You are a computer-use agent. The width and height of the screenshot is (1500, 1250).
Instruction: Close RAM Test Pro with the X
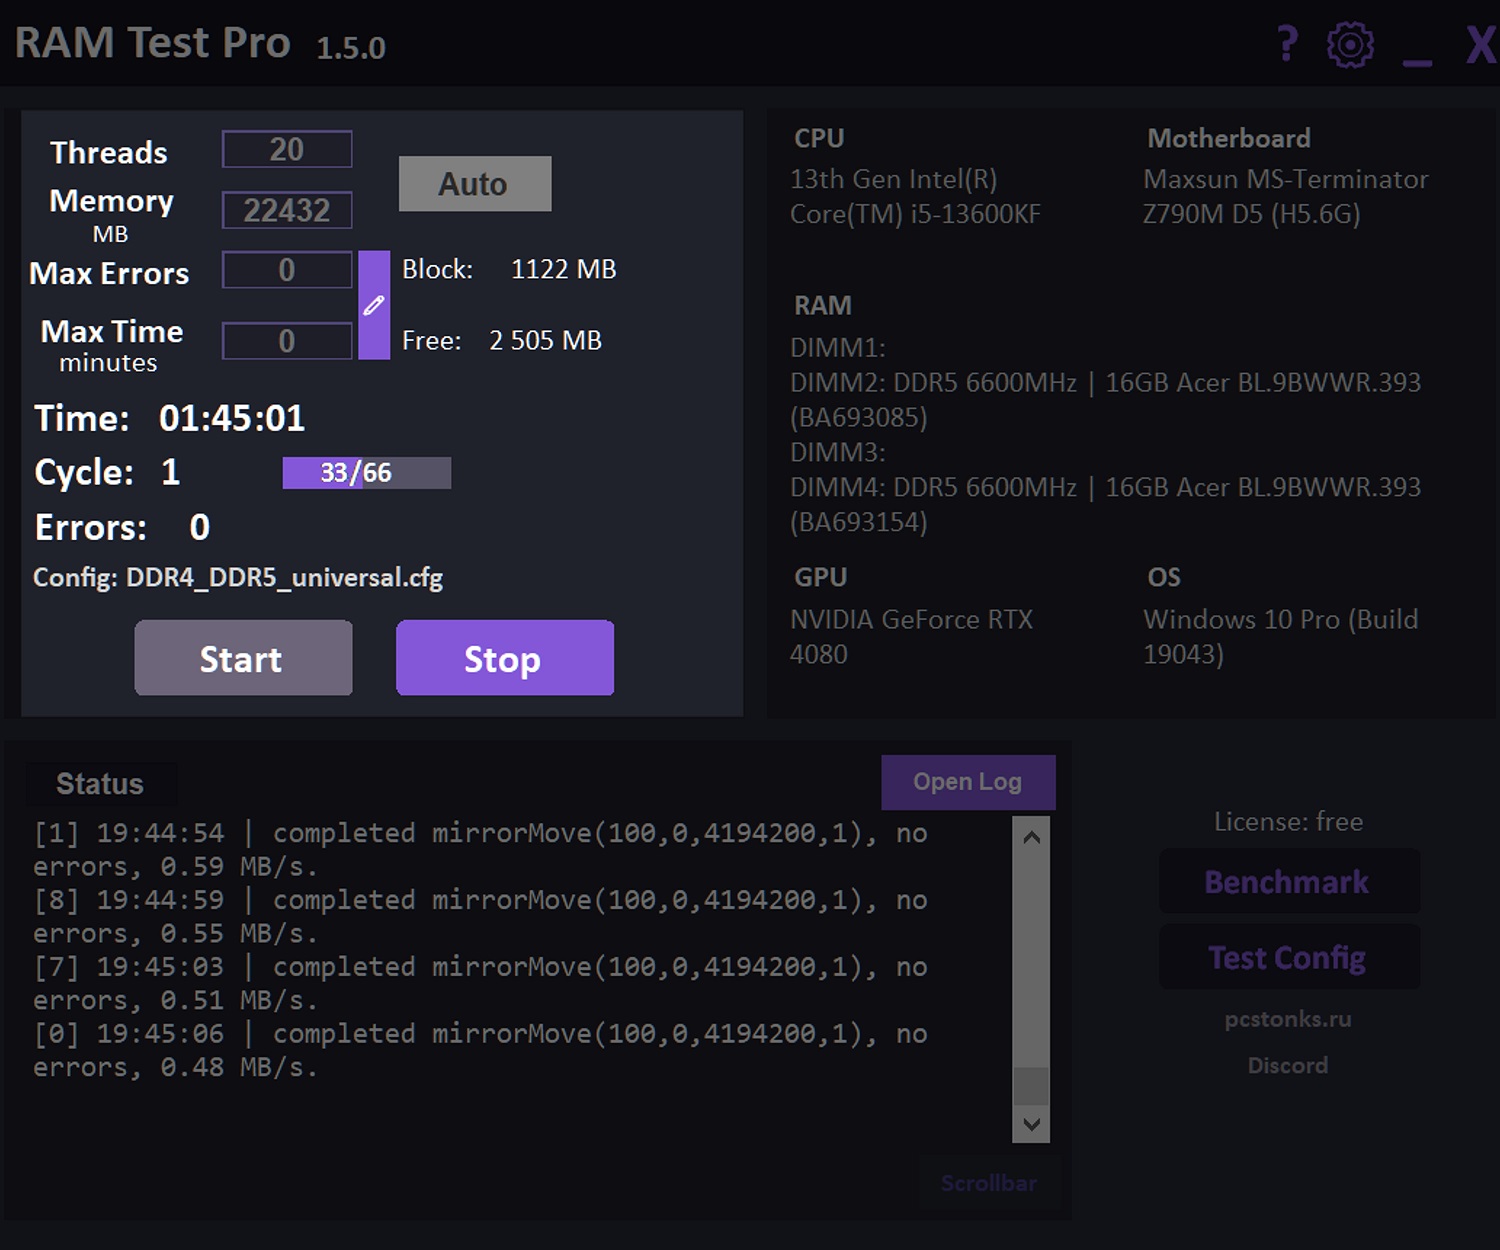click(x=1480, y=45)
